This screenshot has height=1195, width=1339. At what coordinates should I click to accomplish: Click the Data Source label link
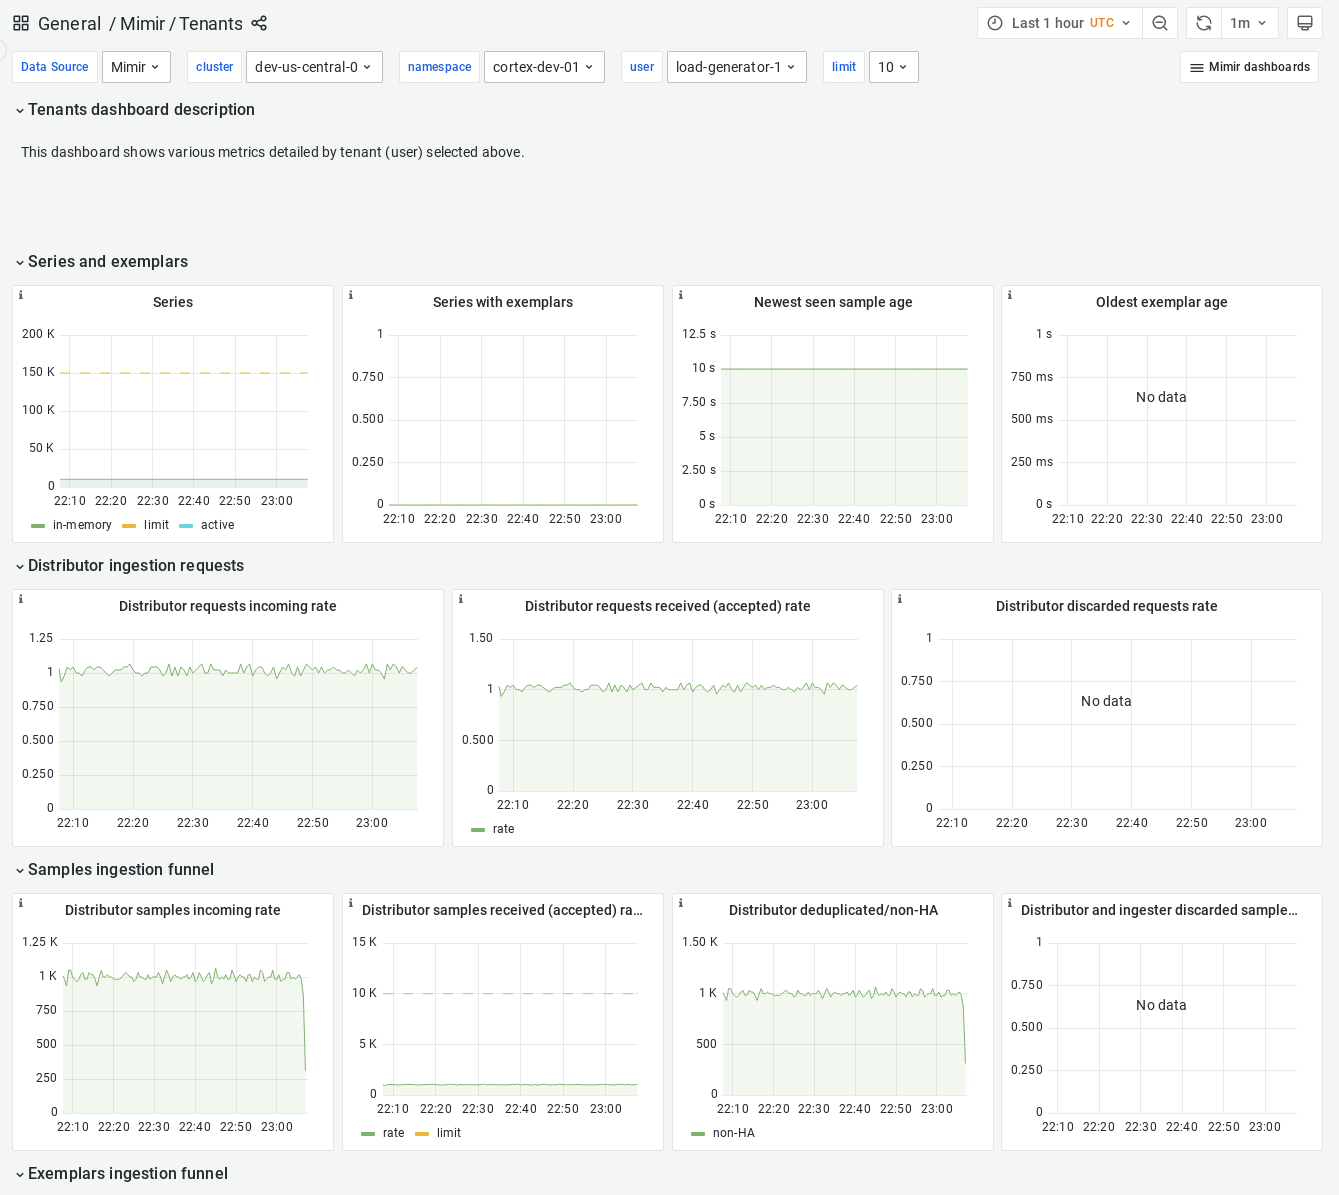pyautogui.click(x=54, y=67)
